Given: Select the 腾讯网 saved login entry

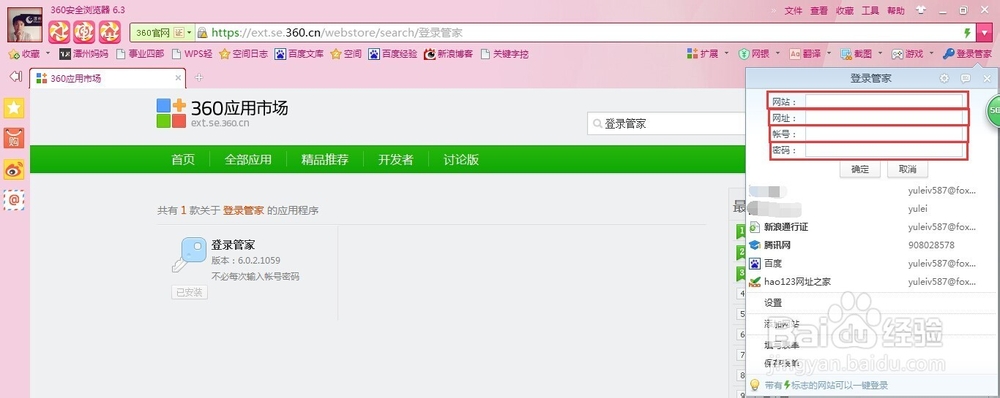Looking at the screenshot, I should pos(872,245).
